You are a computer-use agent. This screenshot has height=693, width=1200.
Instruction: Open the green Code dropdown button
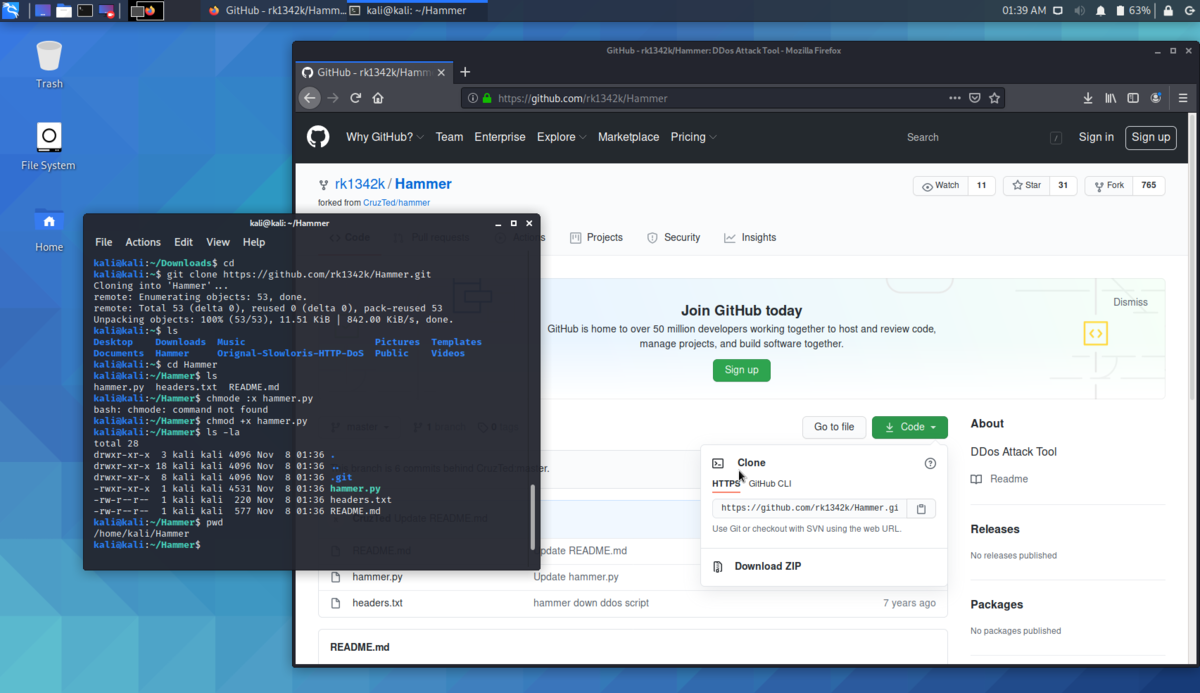(910, 427)
